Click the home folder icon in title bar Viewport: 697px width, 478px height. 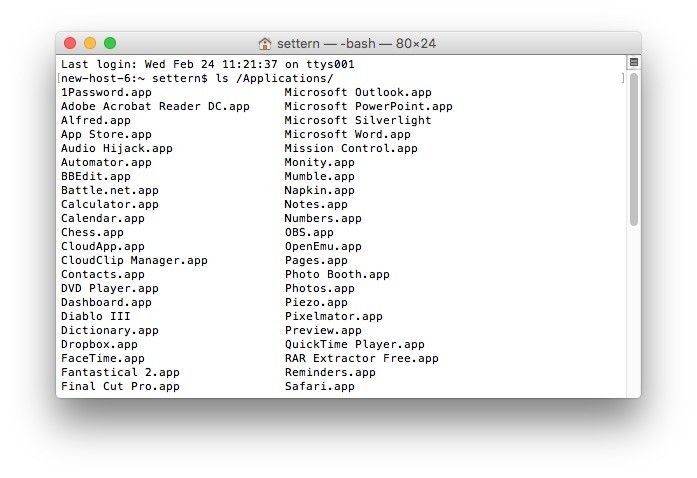tap(265, 44)
